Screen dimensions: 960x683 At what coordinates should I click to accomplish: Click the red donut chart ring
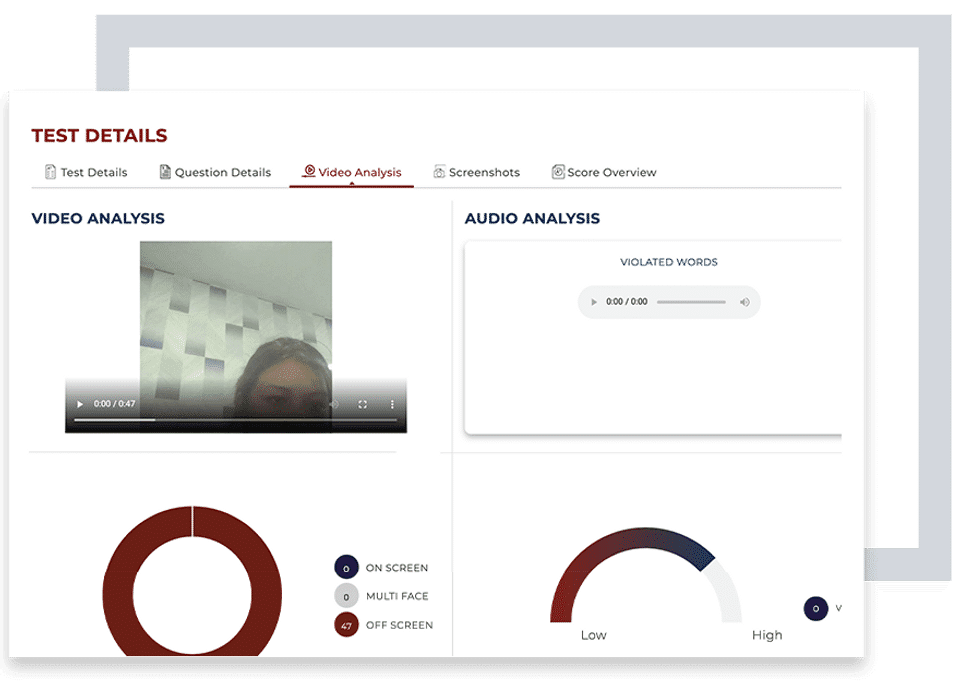click(118, 594)
